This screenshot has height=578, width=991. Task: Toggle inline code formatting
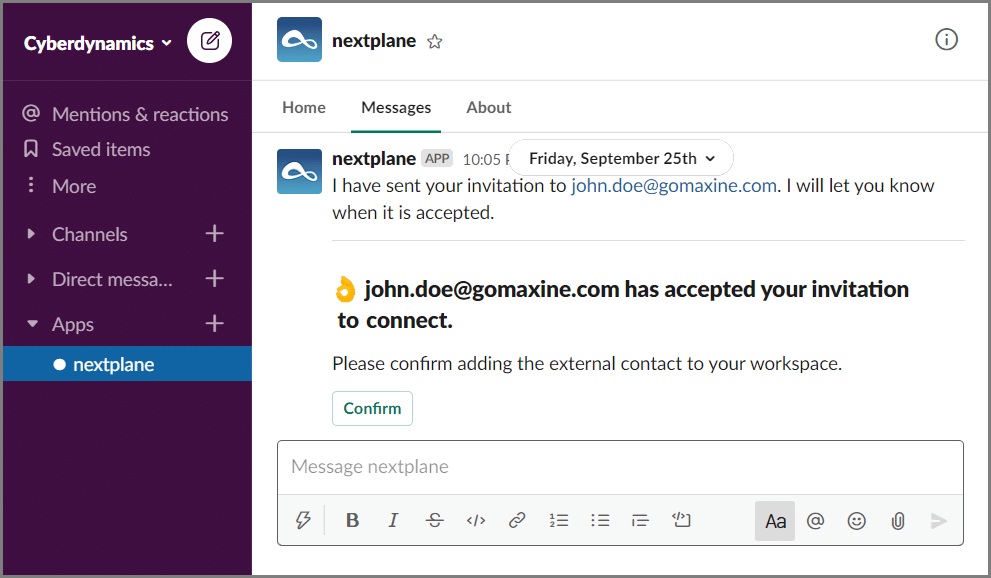(x=476, y=521)
